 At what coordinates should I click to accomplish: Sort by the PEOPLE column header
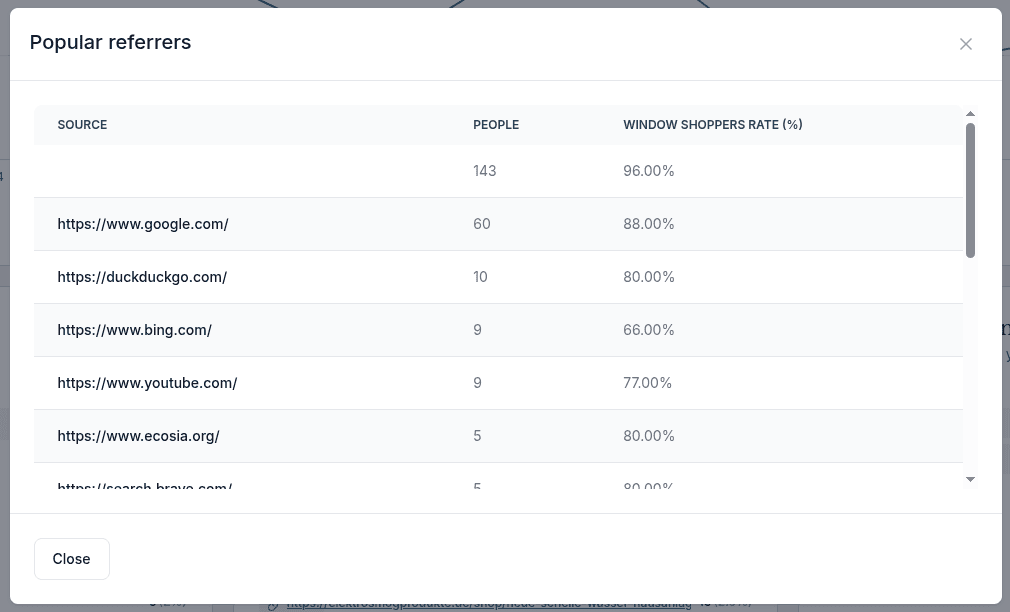click(x=496, y=125)
